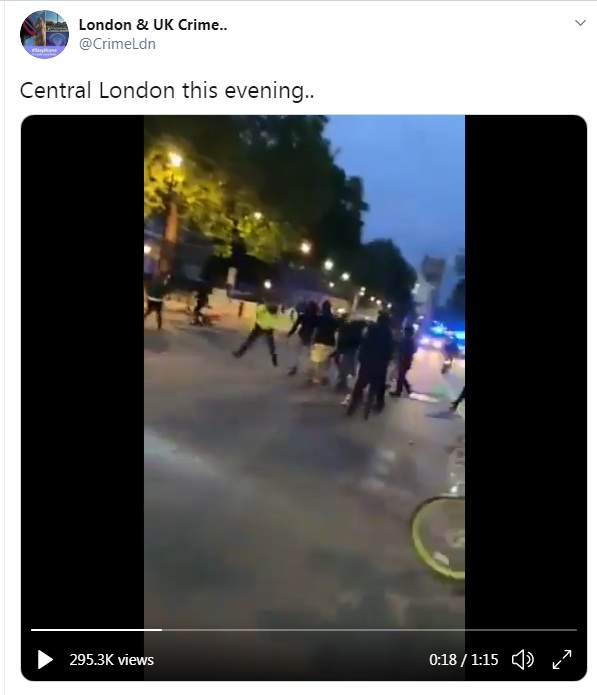This screenshot has height=695, width=597.
Task: Click the person in the hi-vis jacket
Action: point(261,332)
